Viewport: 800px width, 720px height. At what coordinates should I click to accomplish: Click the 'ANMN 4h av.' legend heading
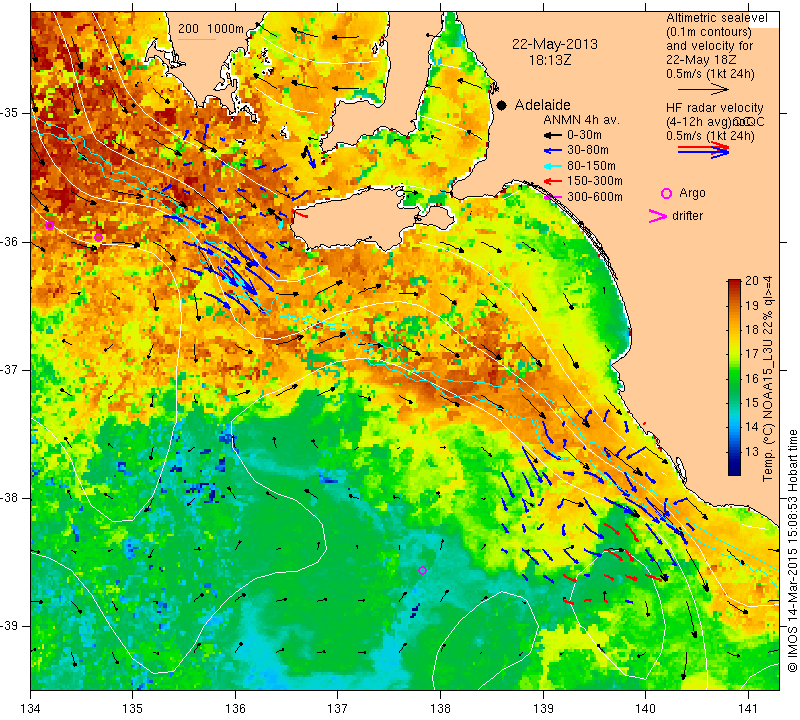(x=581, y=120)
